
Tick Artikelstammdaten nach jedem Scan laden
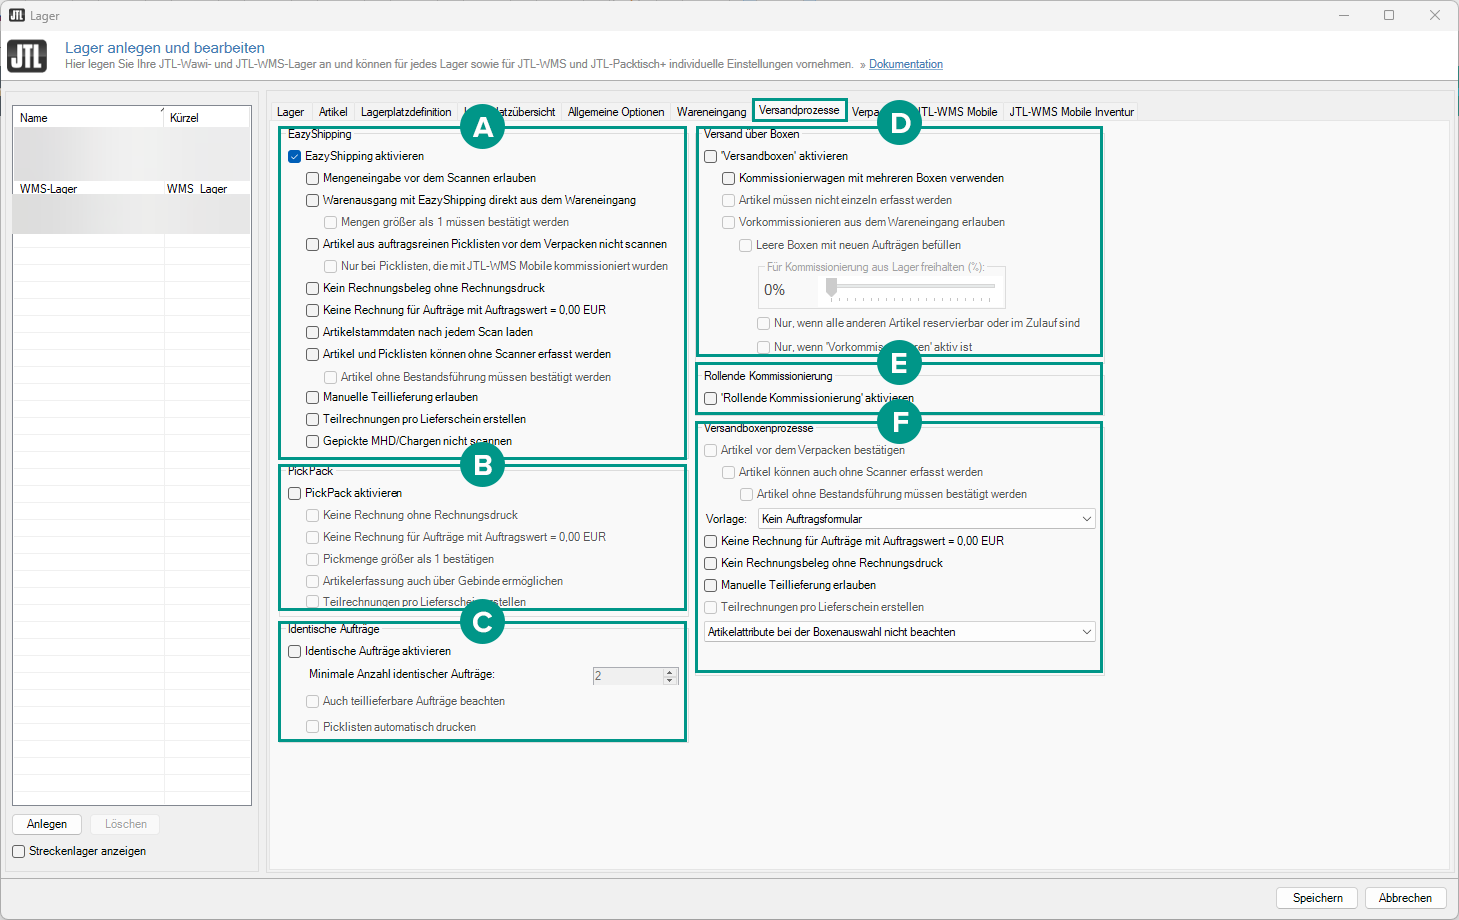(313, 332)
